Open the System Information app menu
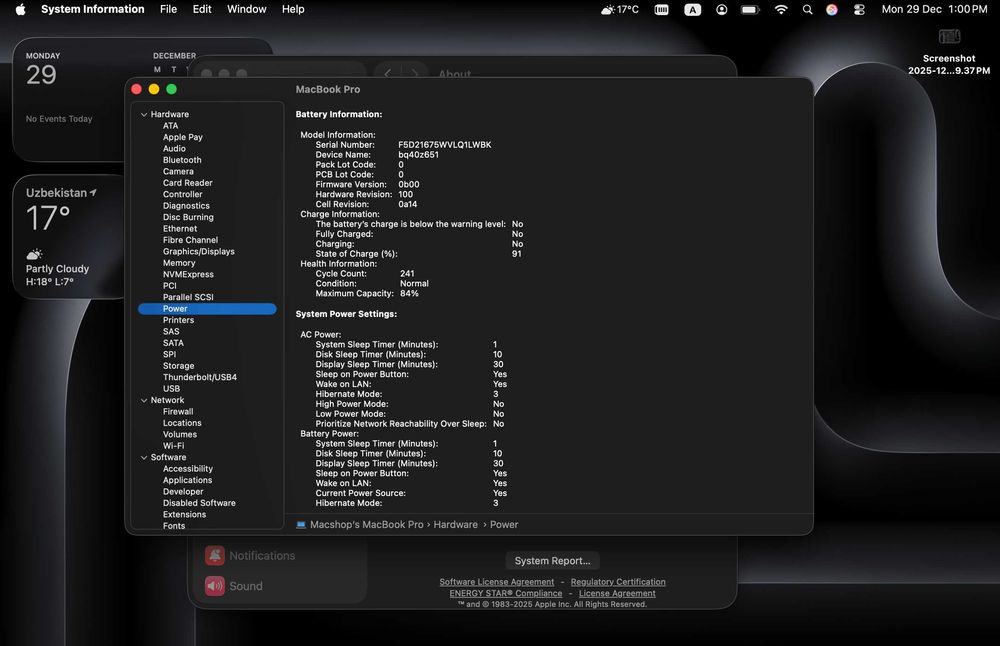 click(92, 10)
